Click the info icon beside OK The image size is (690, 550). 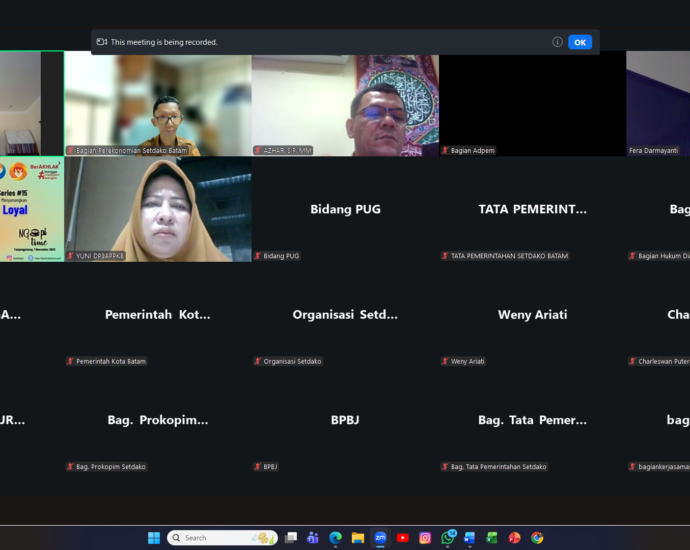pyautogui.click(x=557, y=42)
